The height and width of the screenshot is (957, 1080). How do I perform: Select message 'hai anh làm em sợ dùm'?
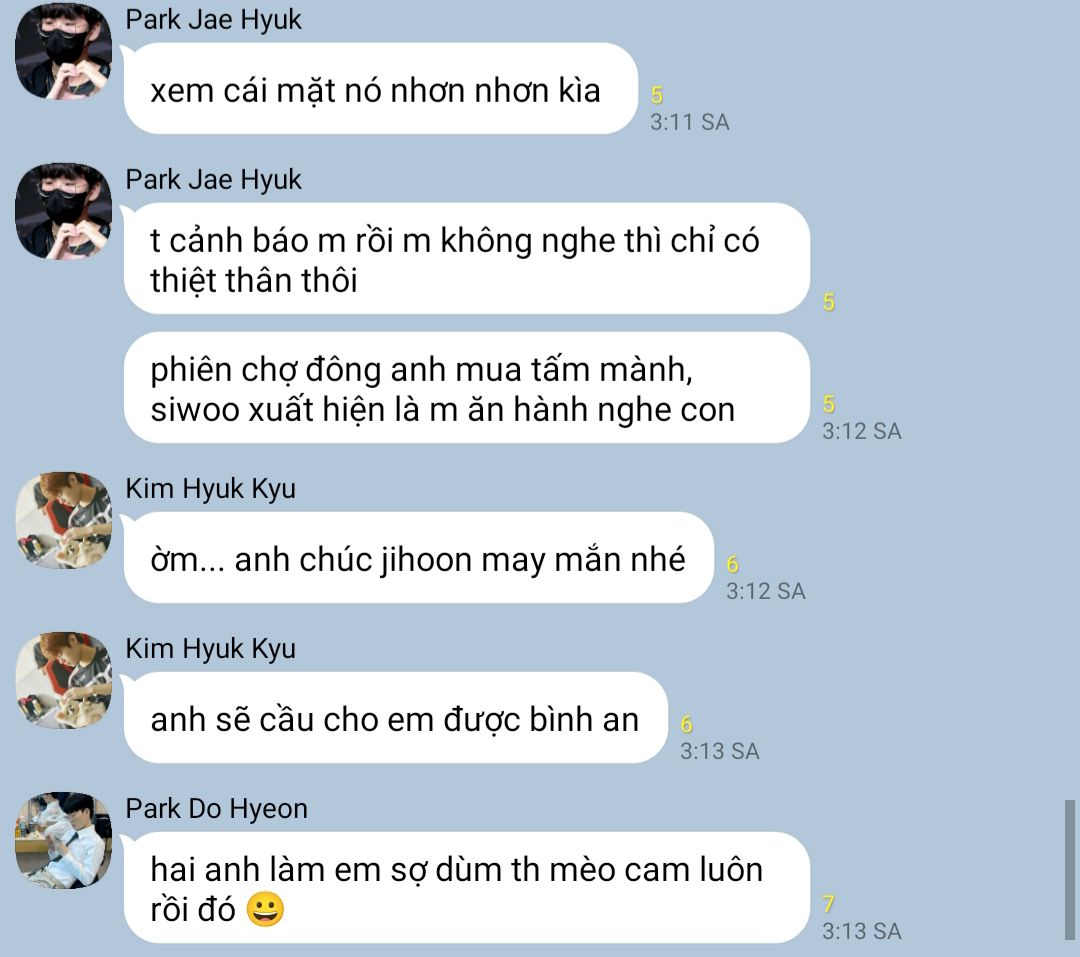pyautogui.click(x=466, y=887)
